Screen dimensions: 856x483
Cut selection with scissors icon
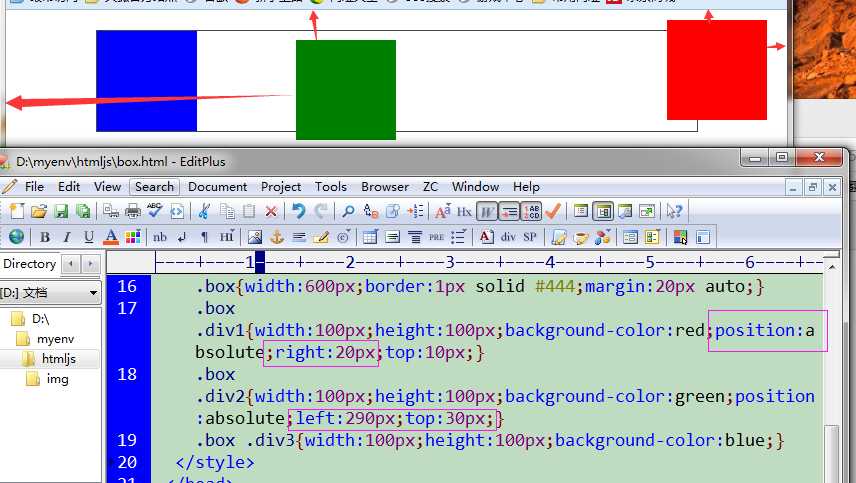[x=204, y=211]
